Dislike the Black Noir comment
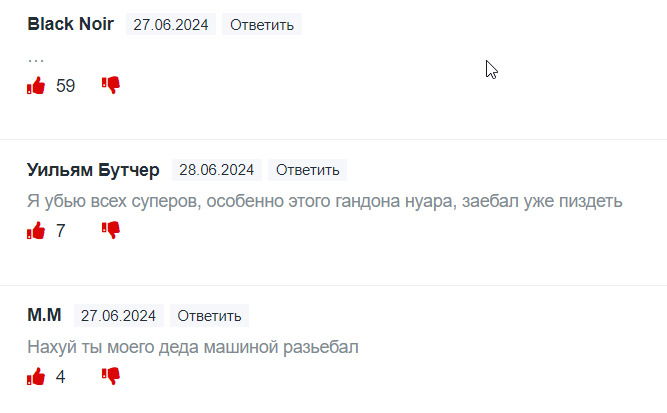Screen dimensions: 667x413 (111, 86)
